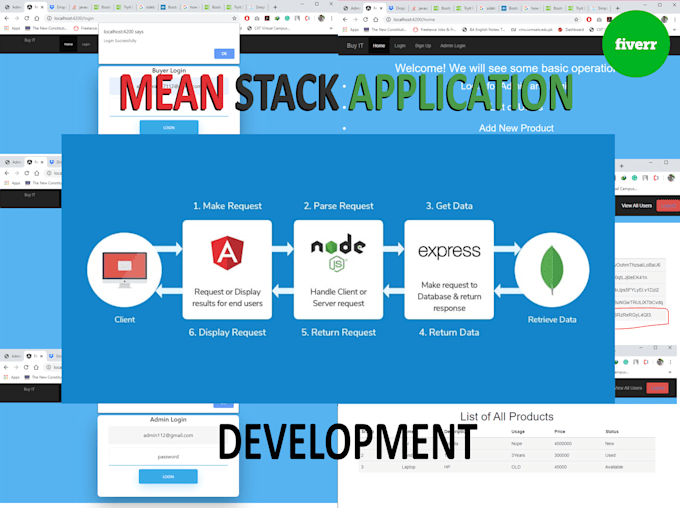The width and height of the screenshot is (680, 508).
Task: Click View All Users in bottom-right window
Action: [628, 388]
